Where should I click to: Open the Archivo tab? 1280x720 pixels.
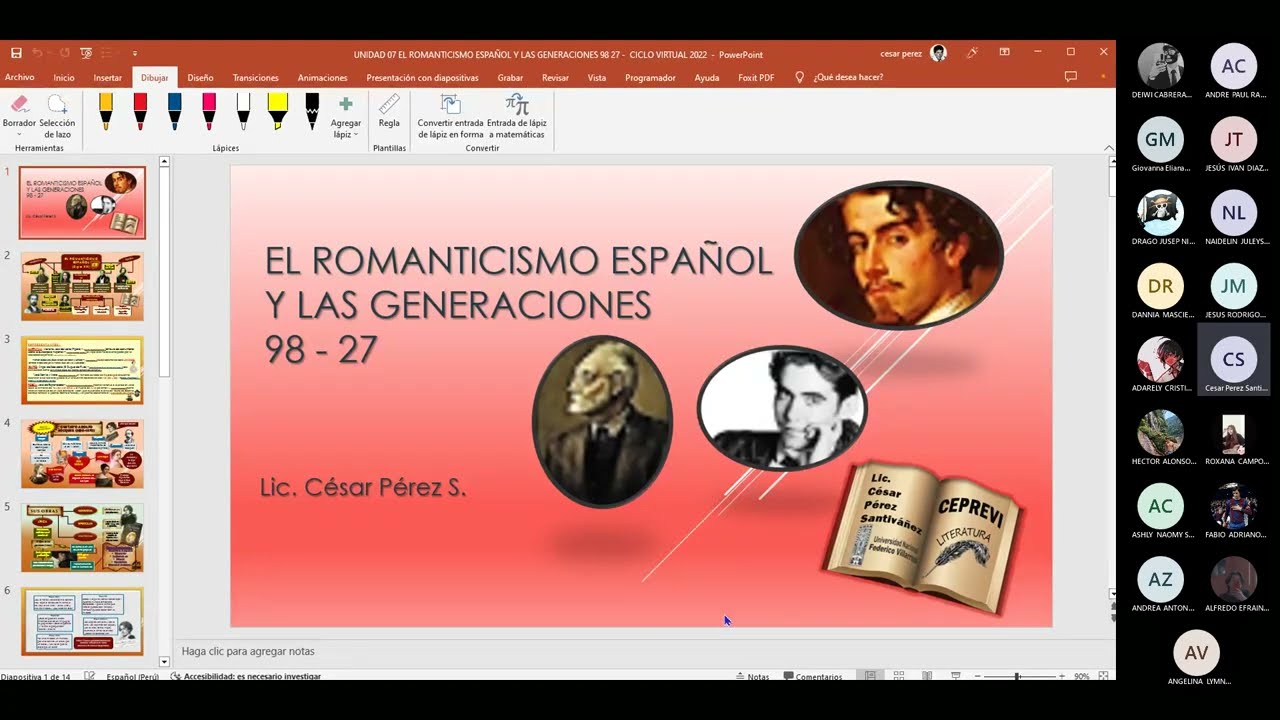[x=19, y=77]
